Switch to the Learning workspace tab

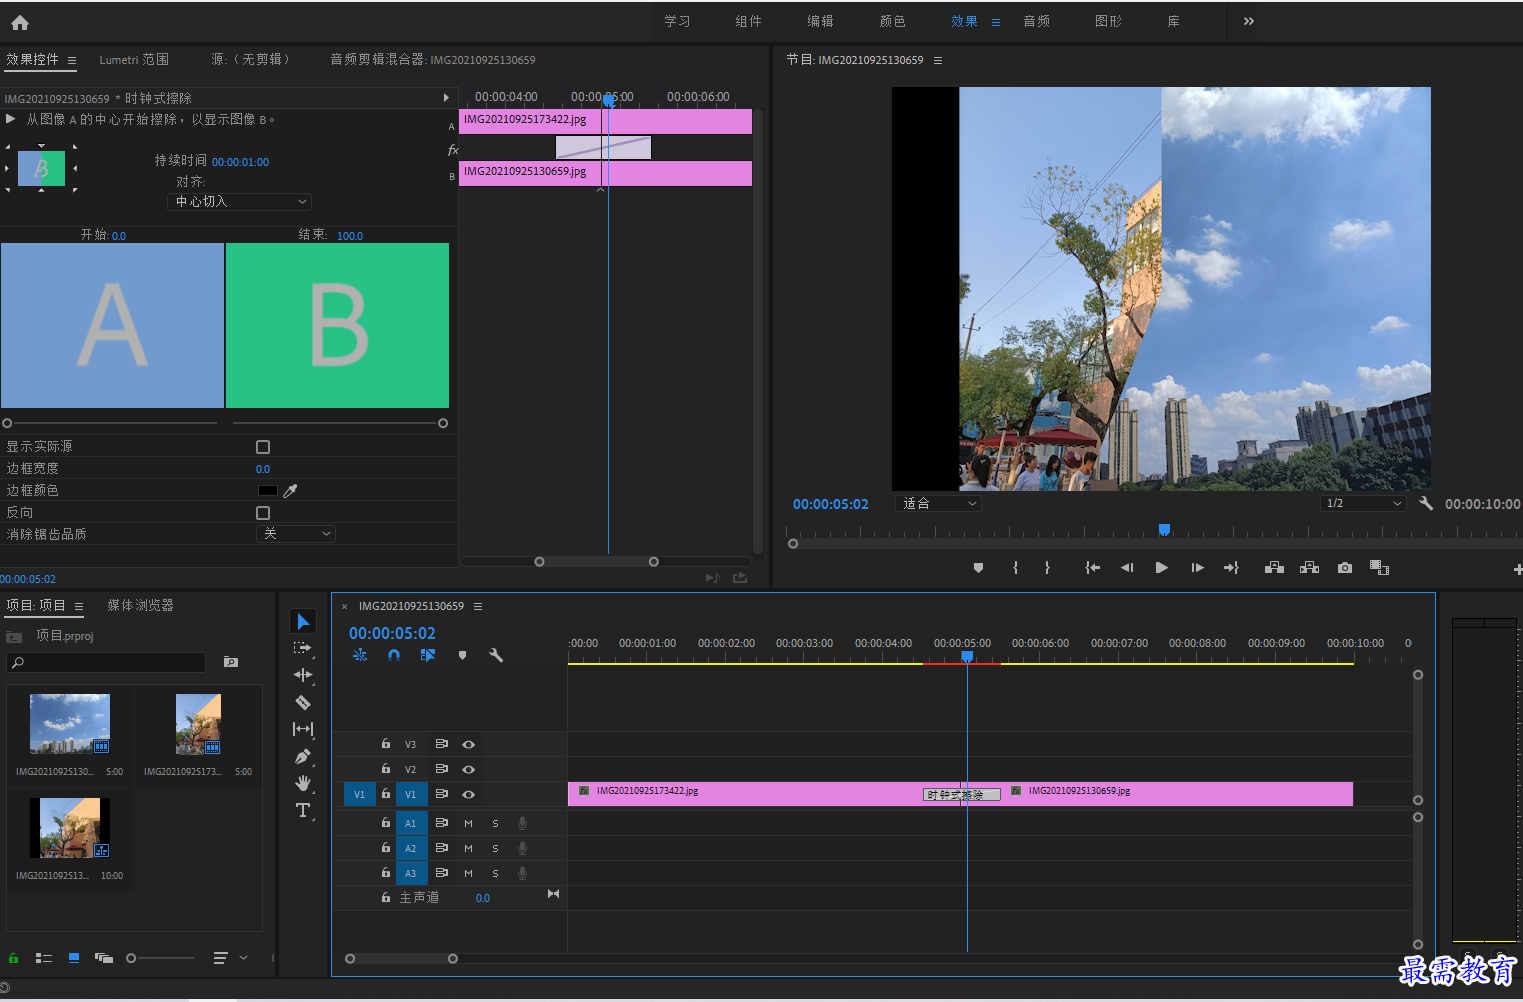677,21
